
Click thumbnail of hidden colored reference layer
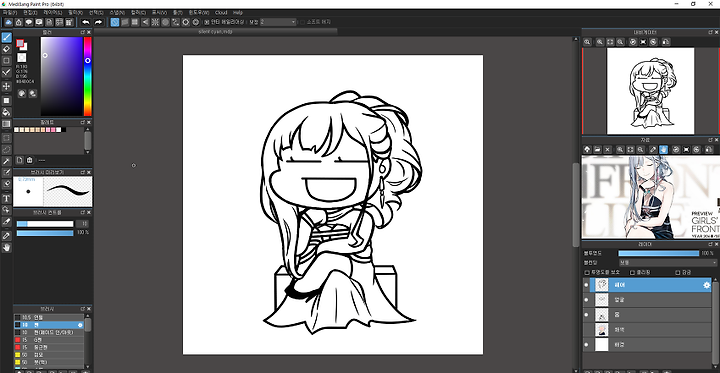coord(602,330)
